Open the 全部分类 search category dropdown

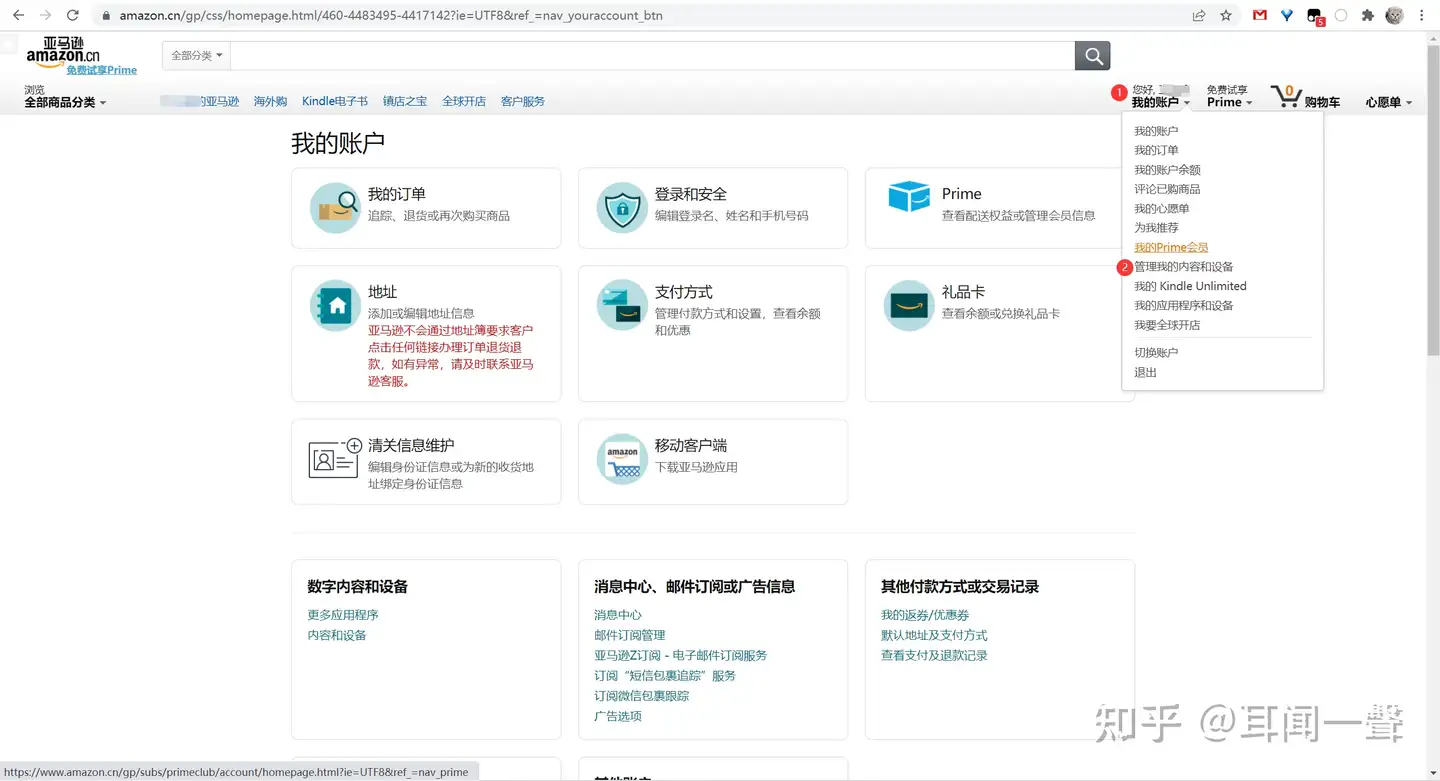click(x=196, y=56)
